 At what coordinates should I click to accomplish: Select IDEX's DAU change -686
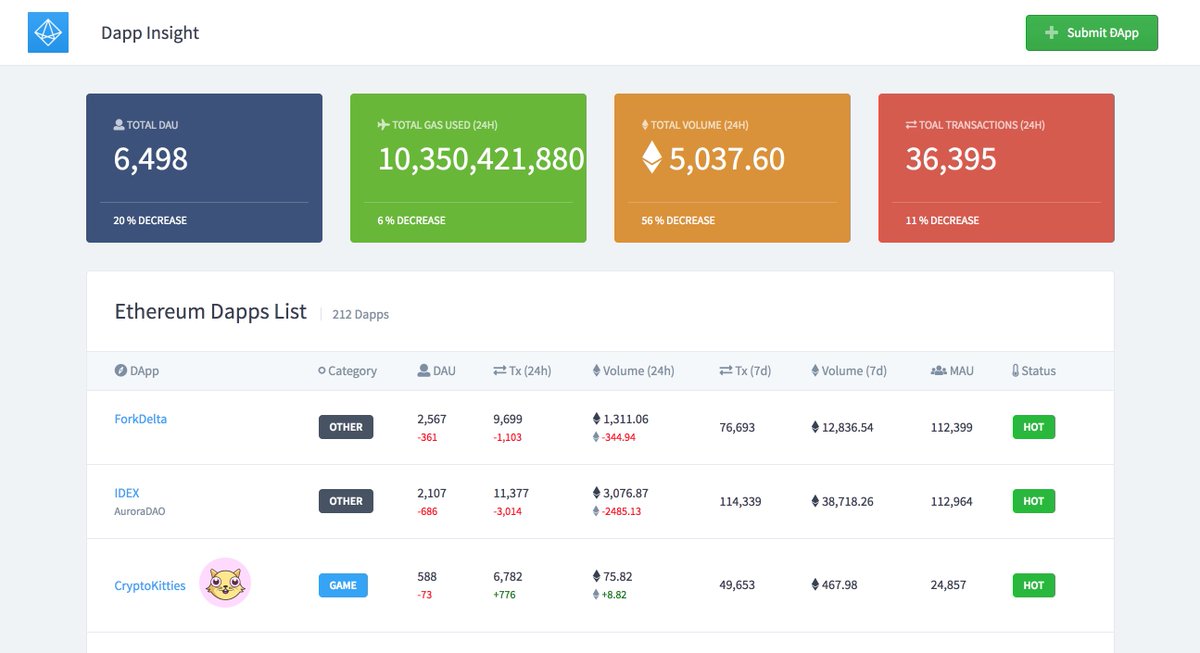(429, 511)
